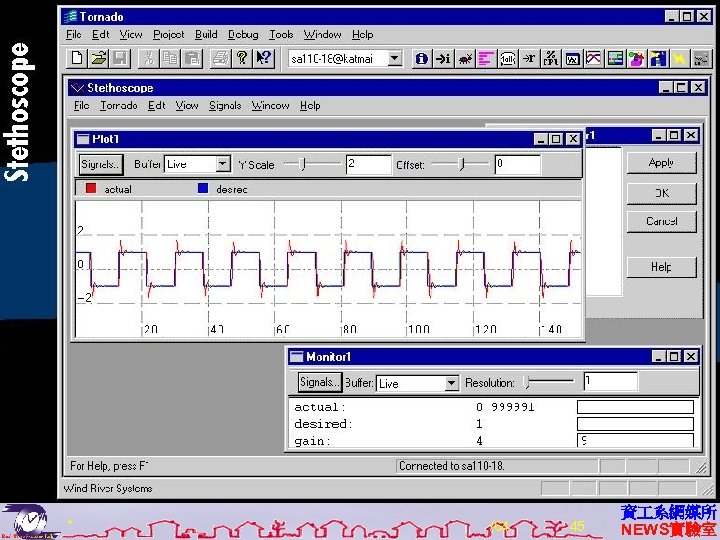Open the Stethoscope View menu

[187, 106]
